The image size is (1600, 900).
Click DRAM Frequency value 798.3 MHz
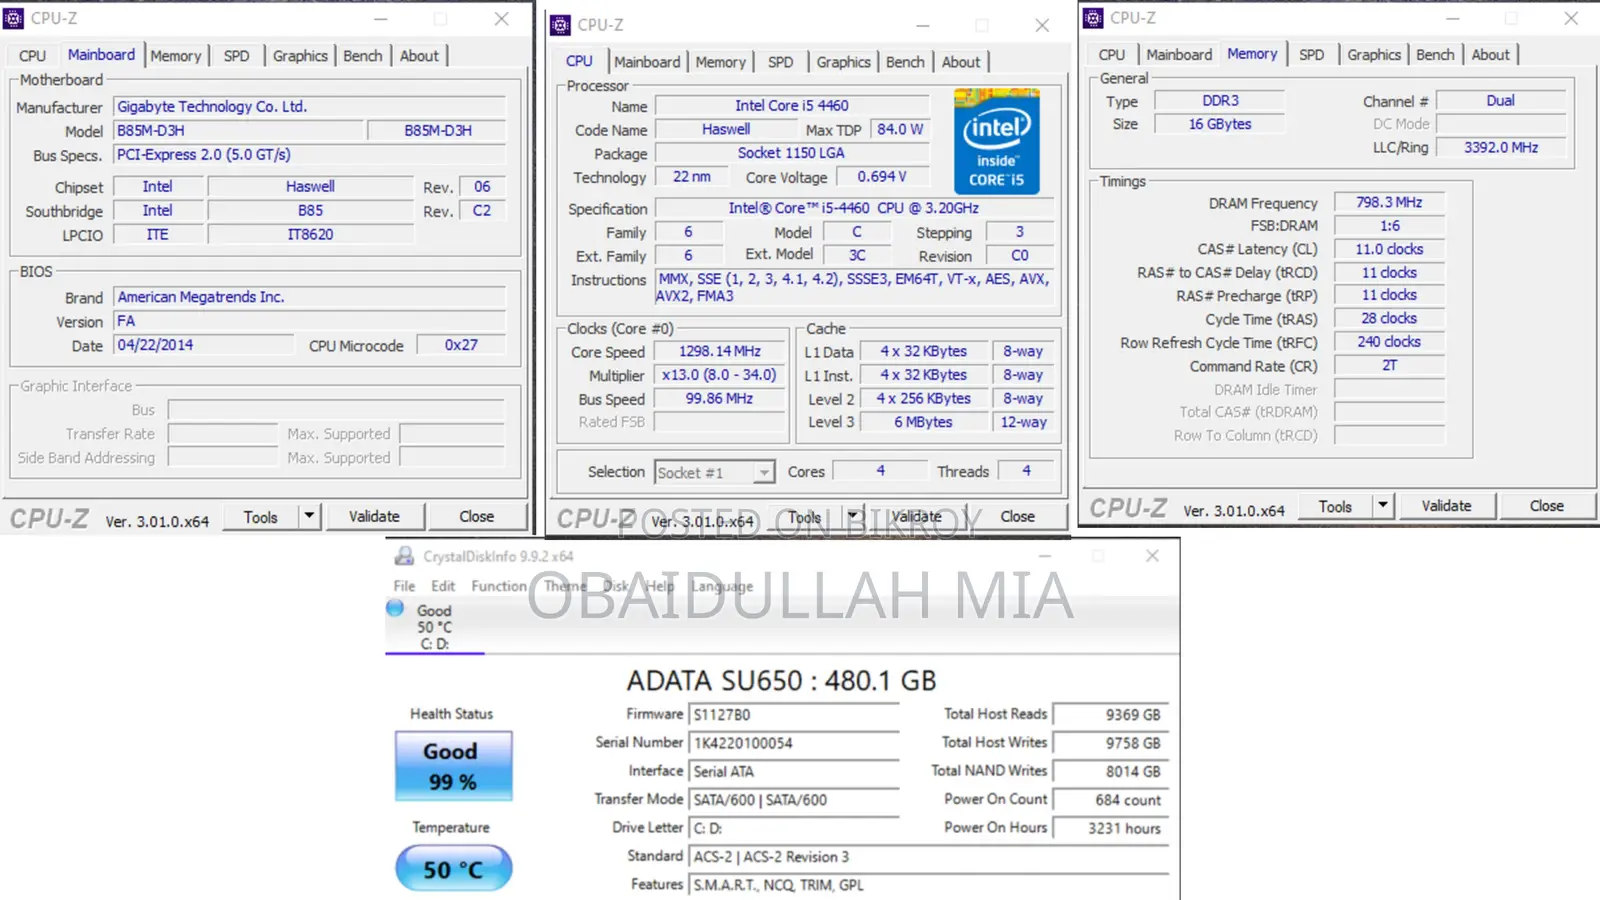1389,202
